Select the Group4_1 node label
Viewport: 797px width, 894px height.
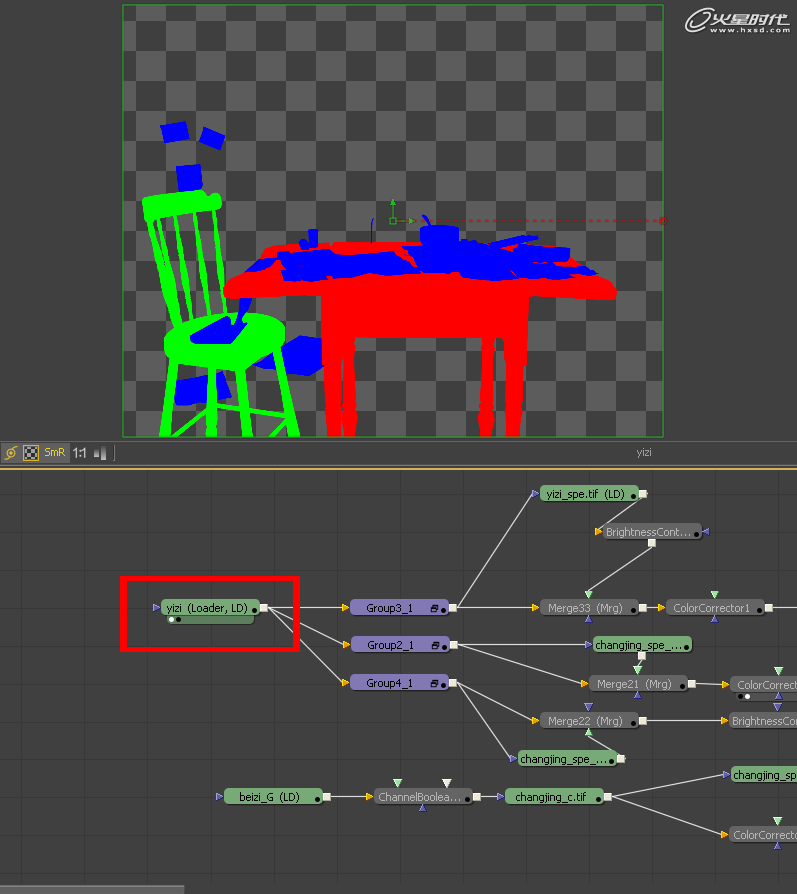tap(389, 682)
